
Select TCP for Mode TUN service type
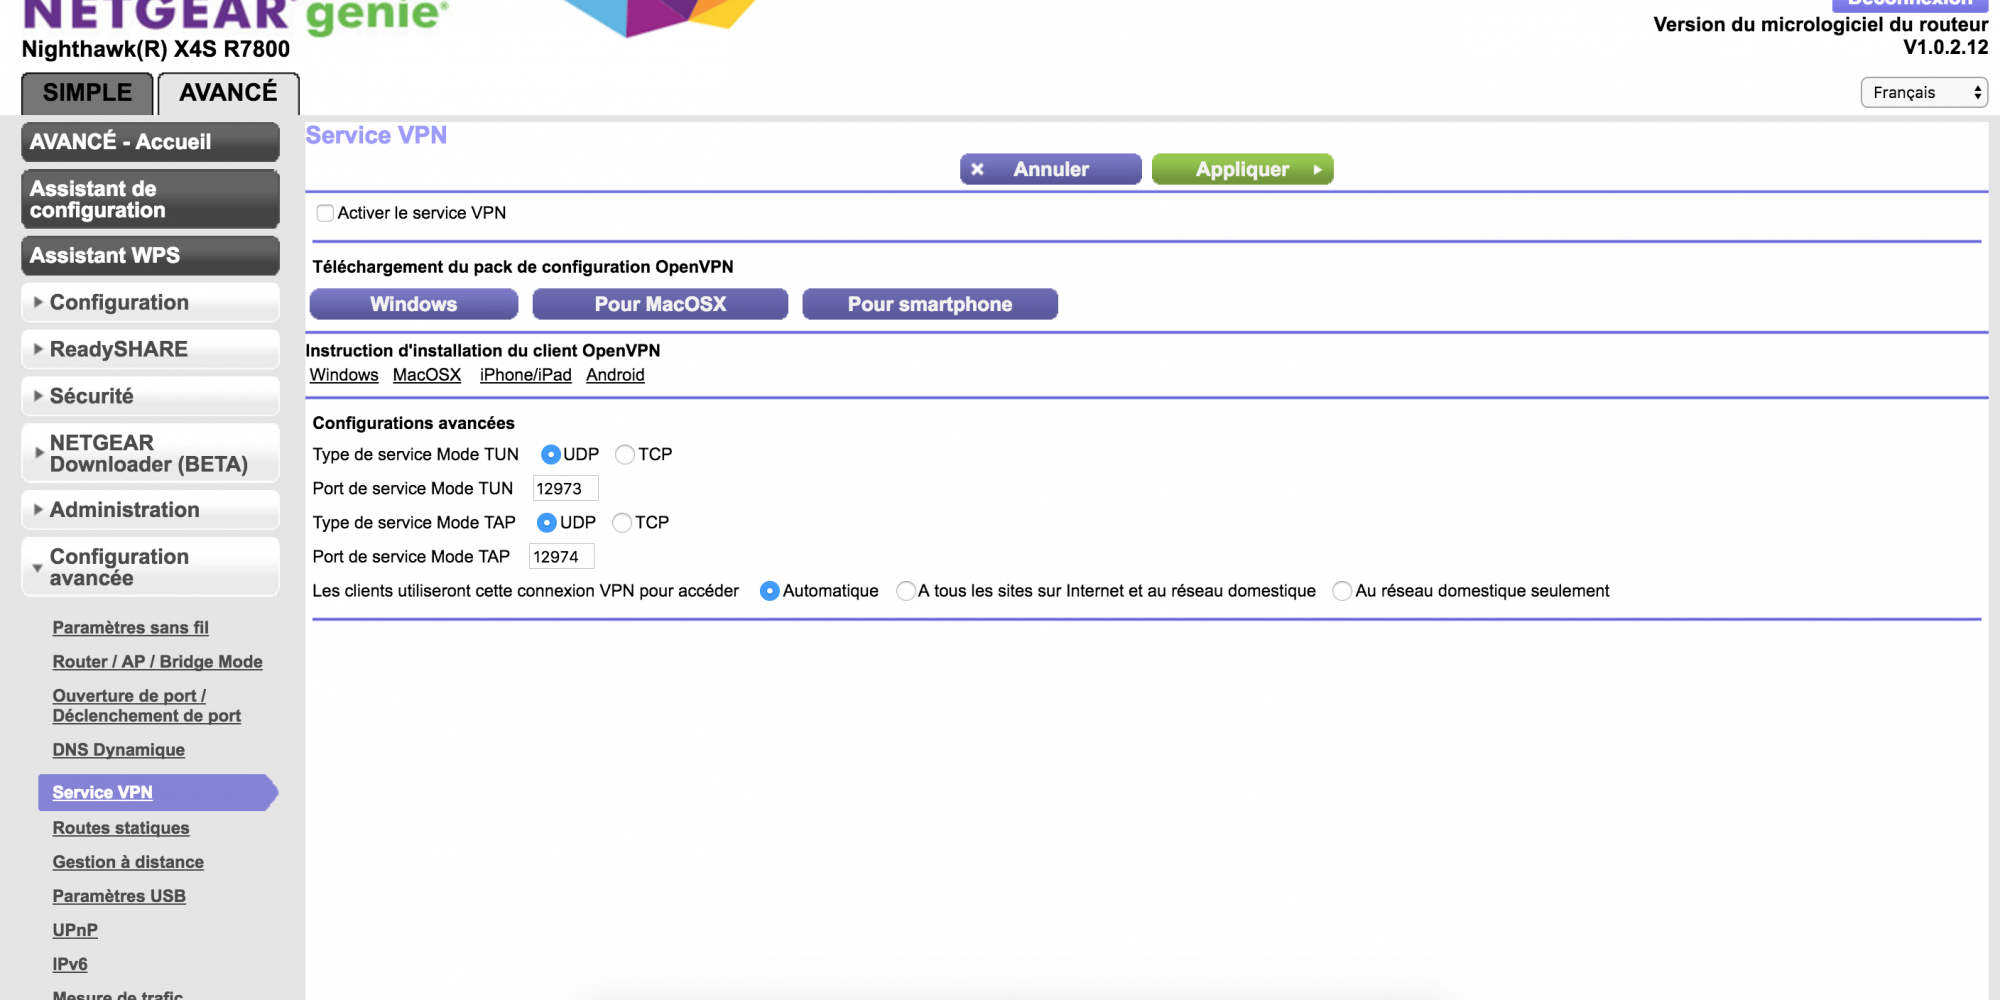click(x=625, y=454)
